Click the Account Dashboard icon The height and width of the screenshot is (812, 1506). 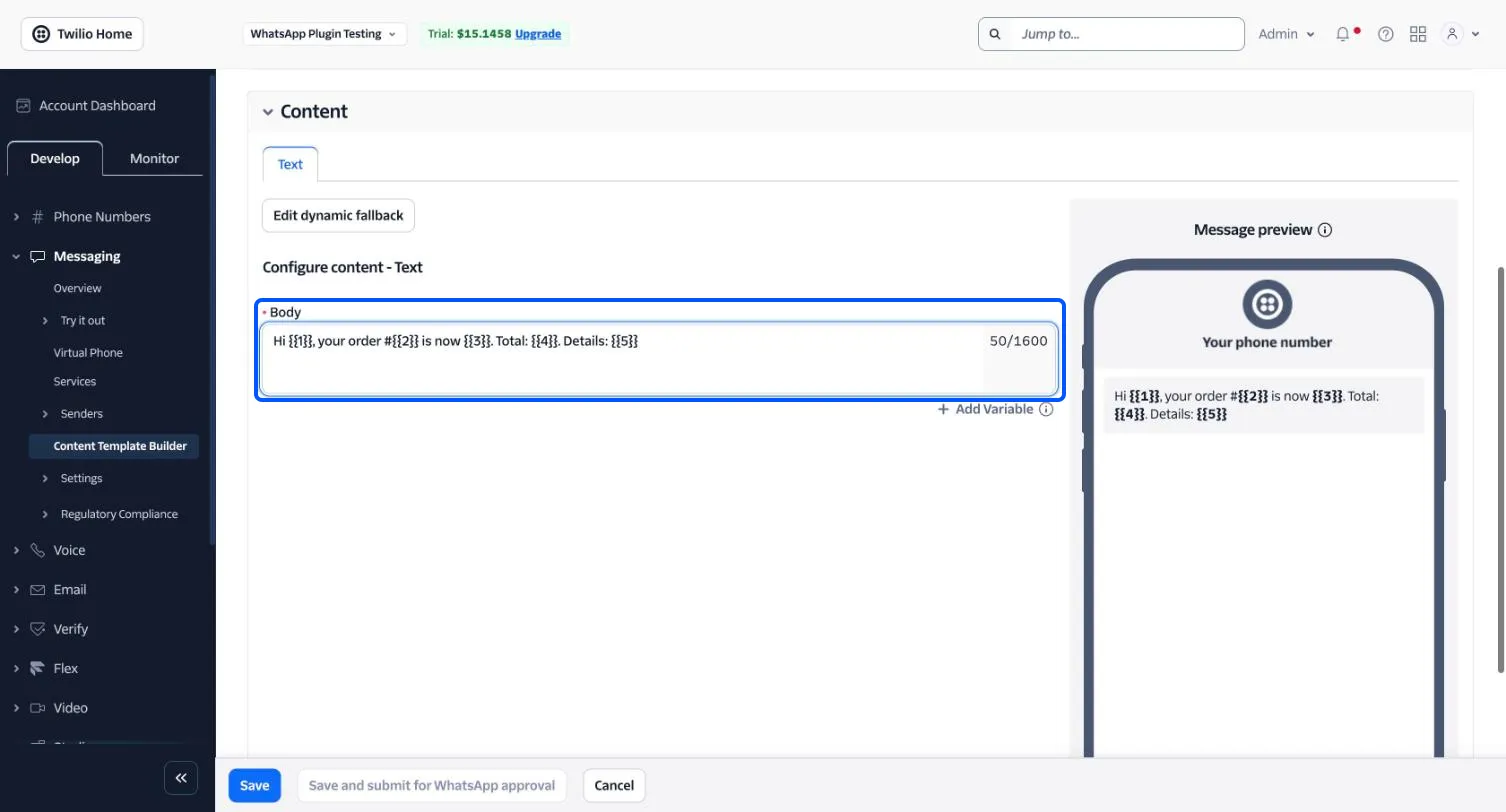pyautogui.click(x=23, y=105)
